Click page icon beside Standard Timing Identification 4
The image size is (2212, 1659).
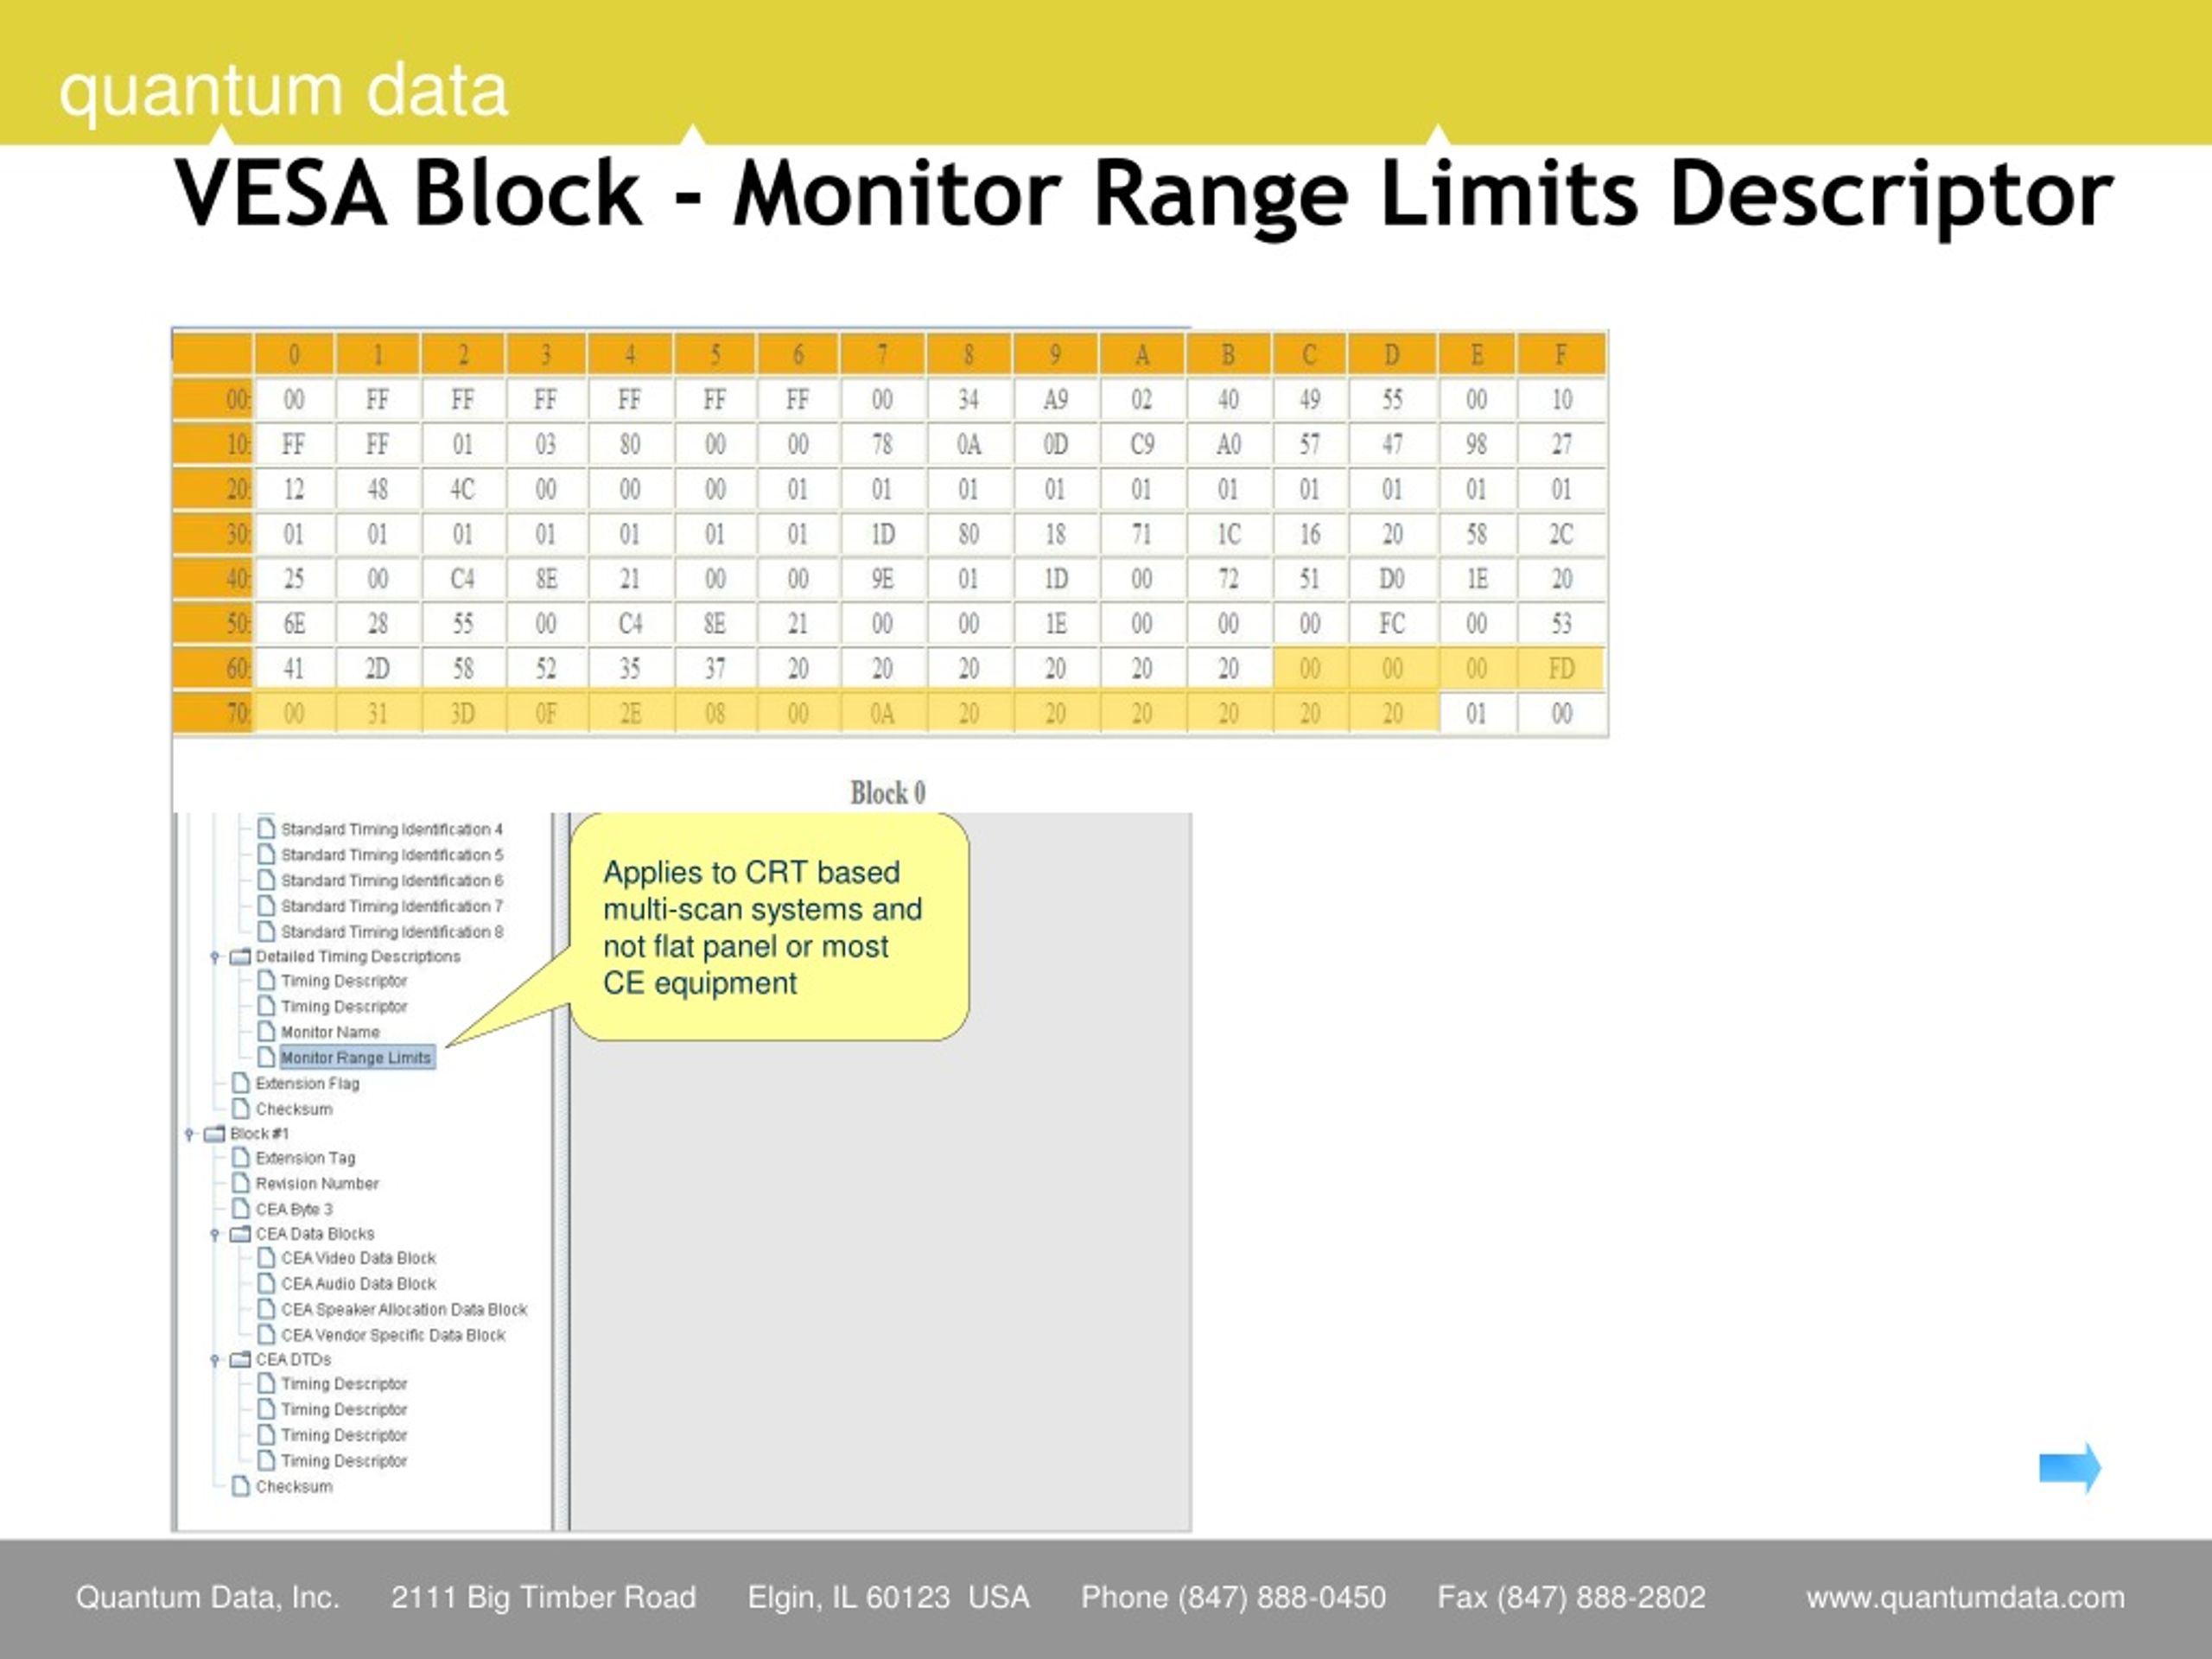266,828
